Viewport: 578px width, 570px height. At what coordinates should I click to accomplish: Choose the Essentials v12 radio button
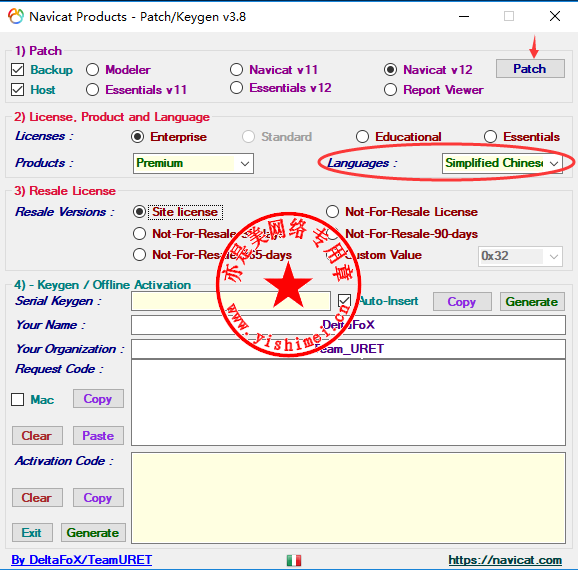tap(236, 88)
